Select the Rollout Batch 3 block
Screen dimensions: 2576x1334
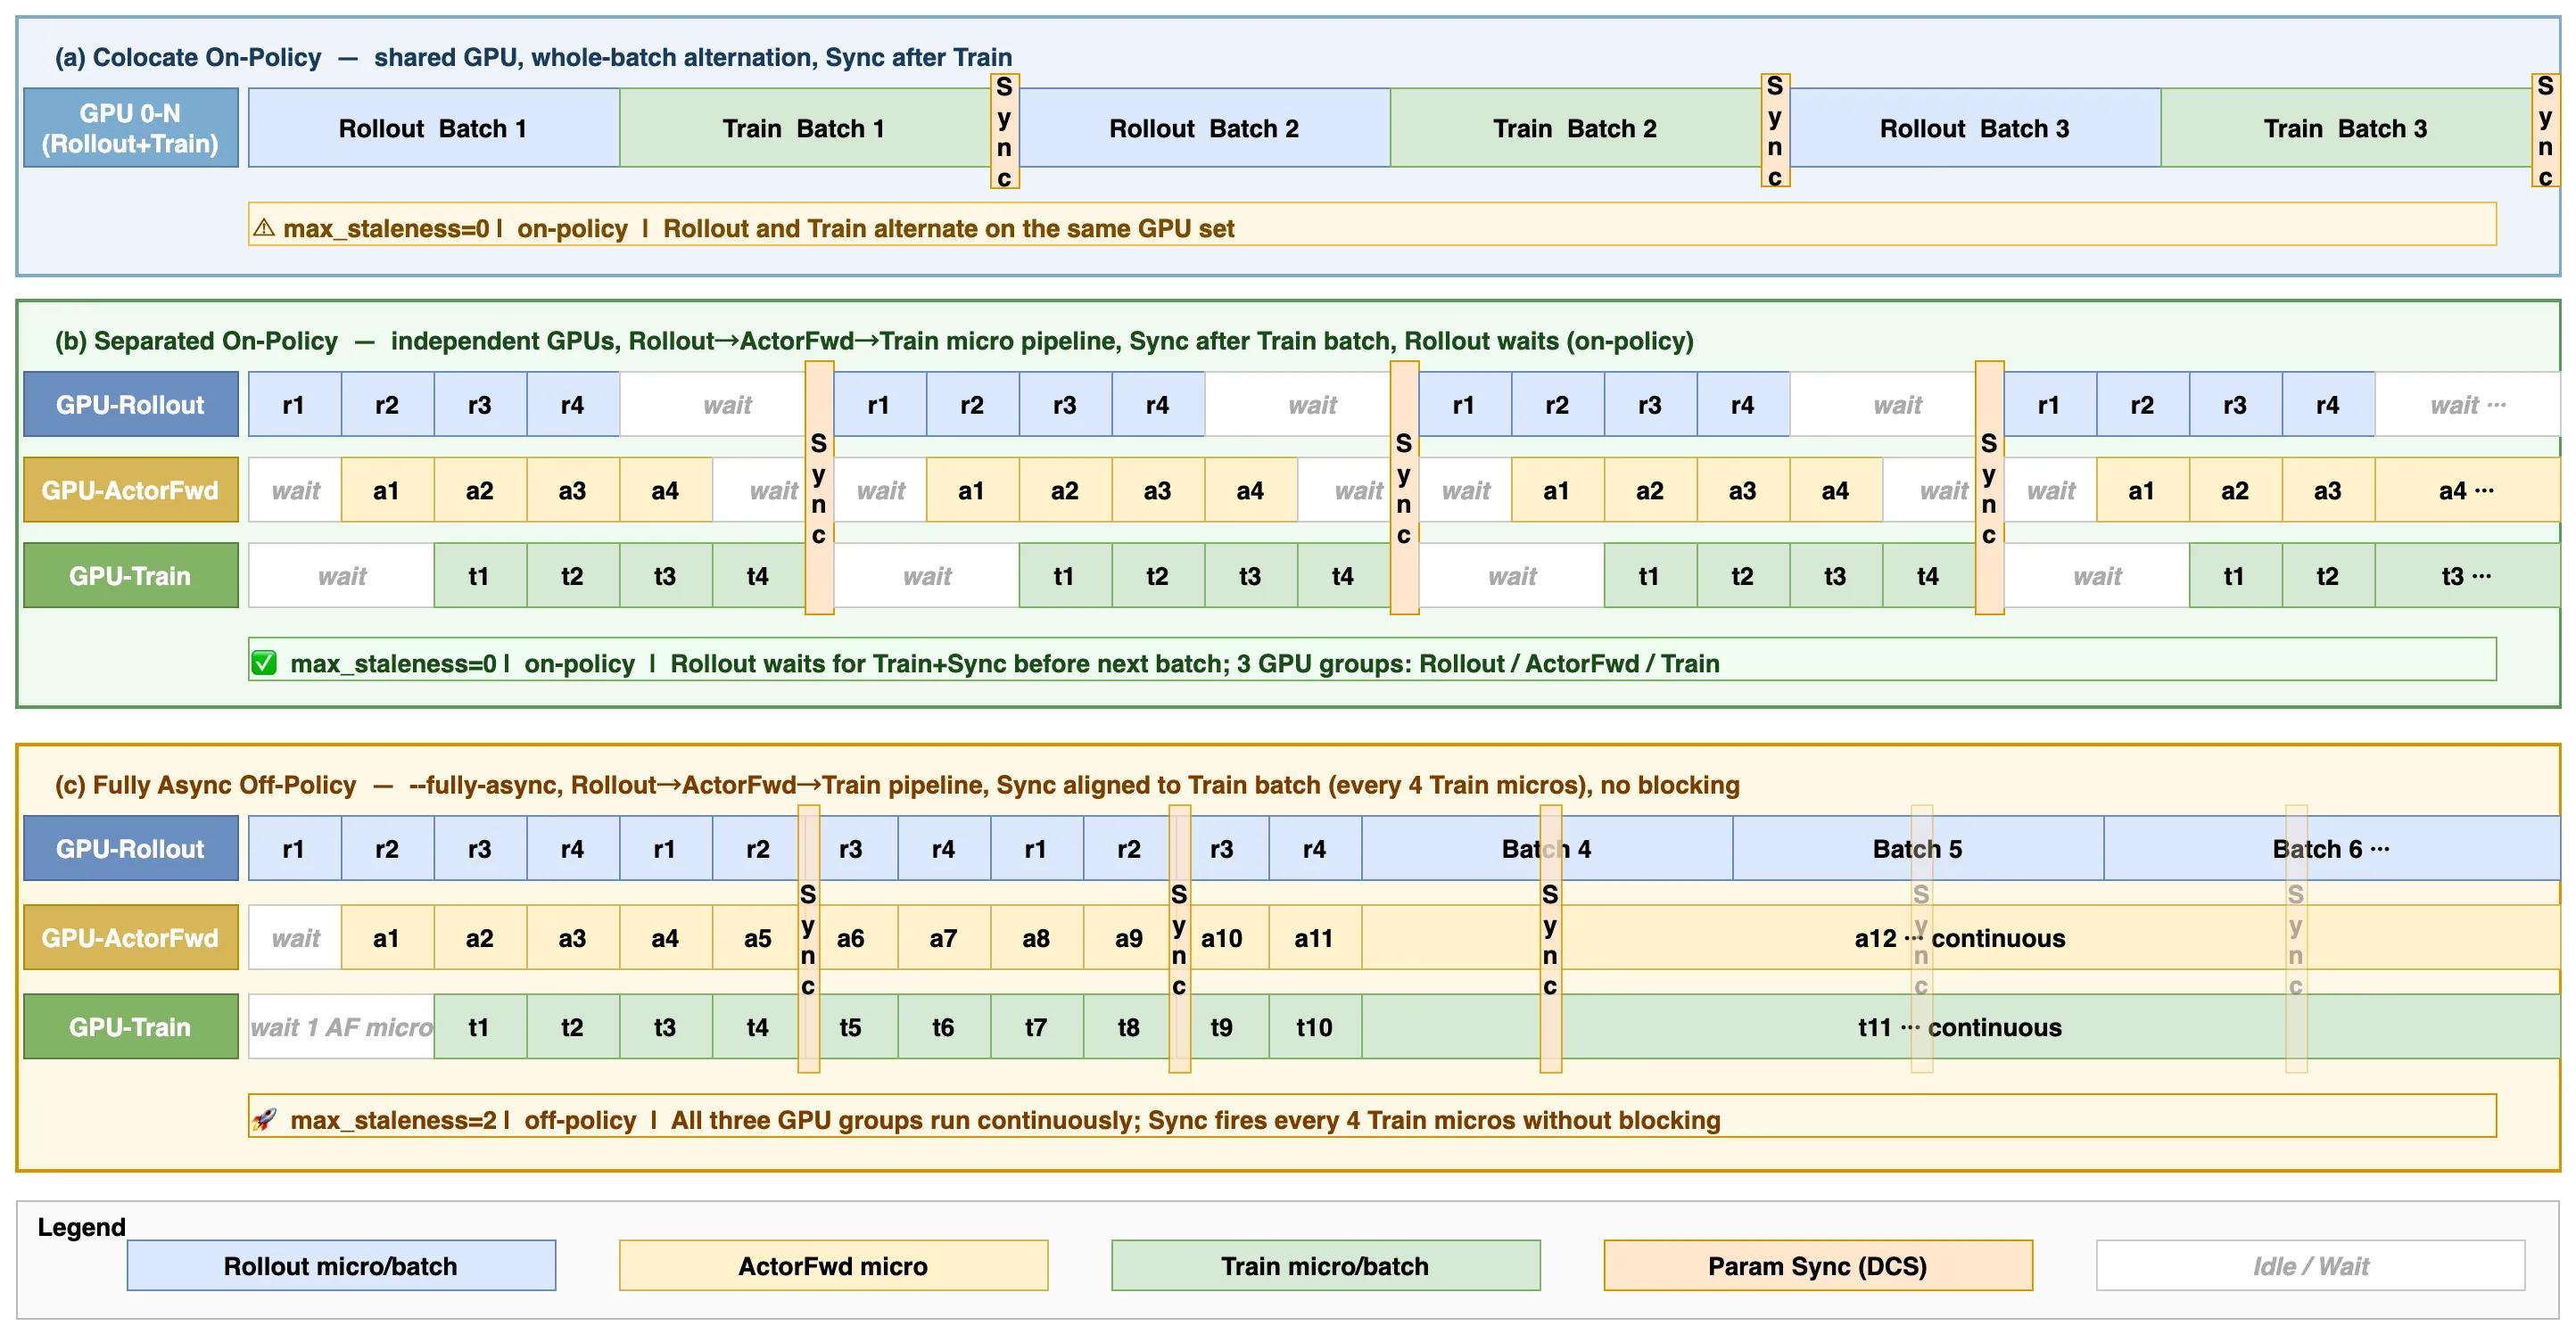point(1975,127)
